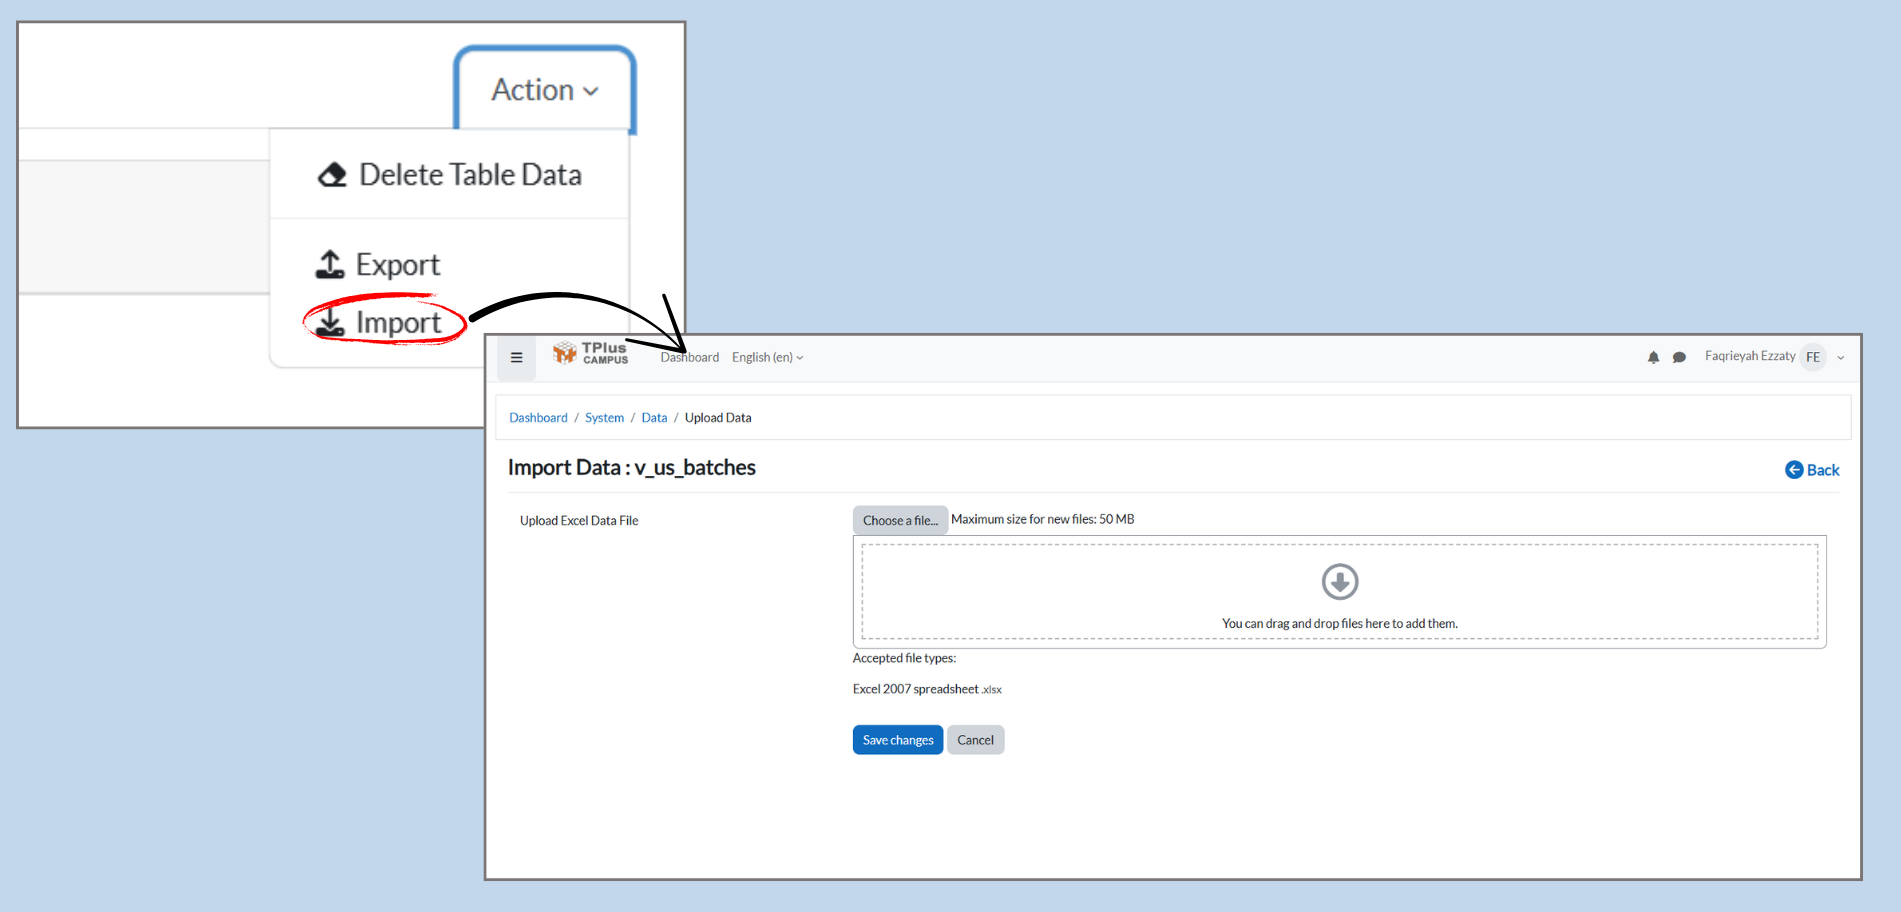Open the notifications bell
The width and height of the screenshot is (1901, 912).
(1653, 358)
